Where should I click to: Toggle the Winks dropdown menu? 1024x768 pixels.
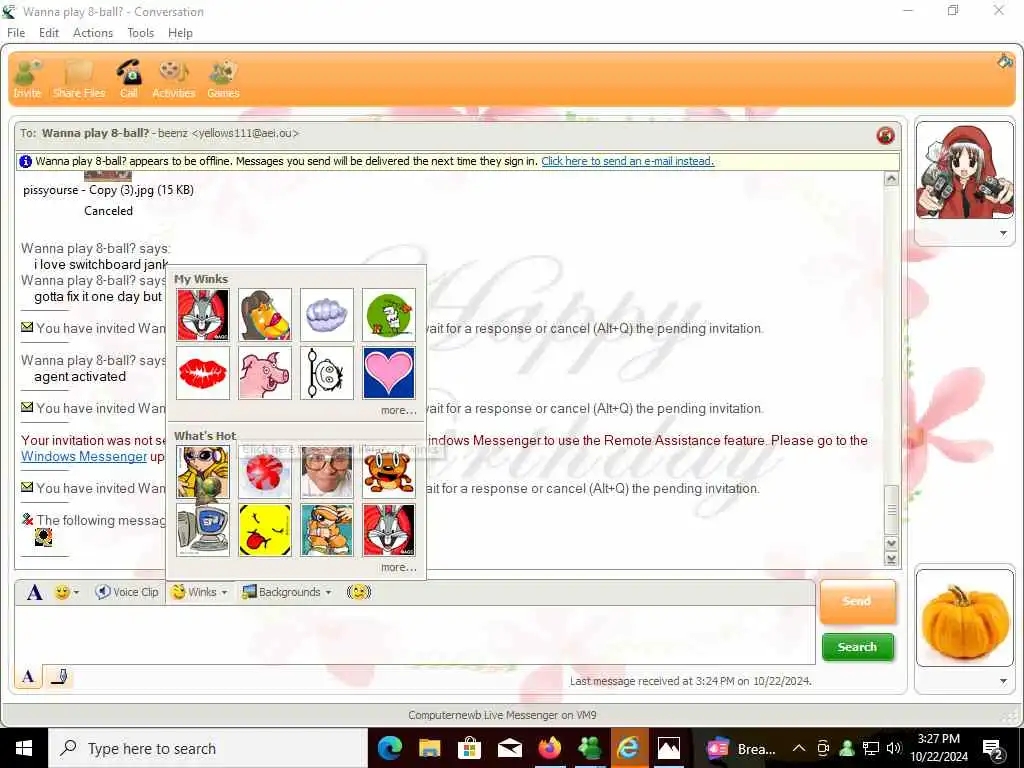coord(199,592)
